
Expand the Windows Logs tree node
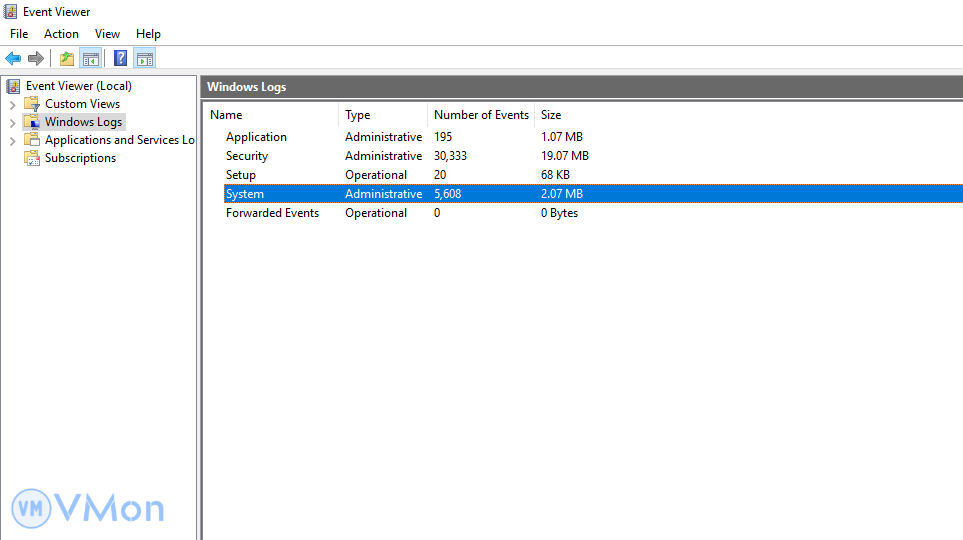[x=12, y=122]
